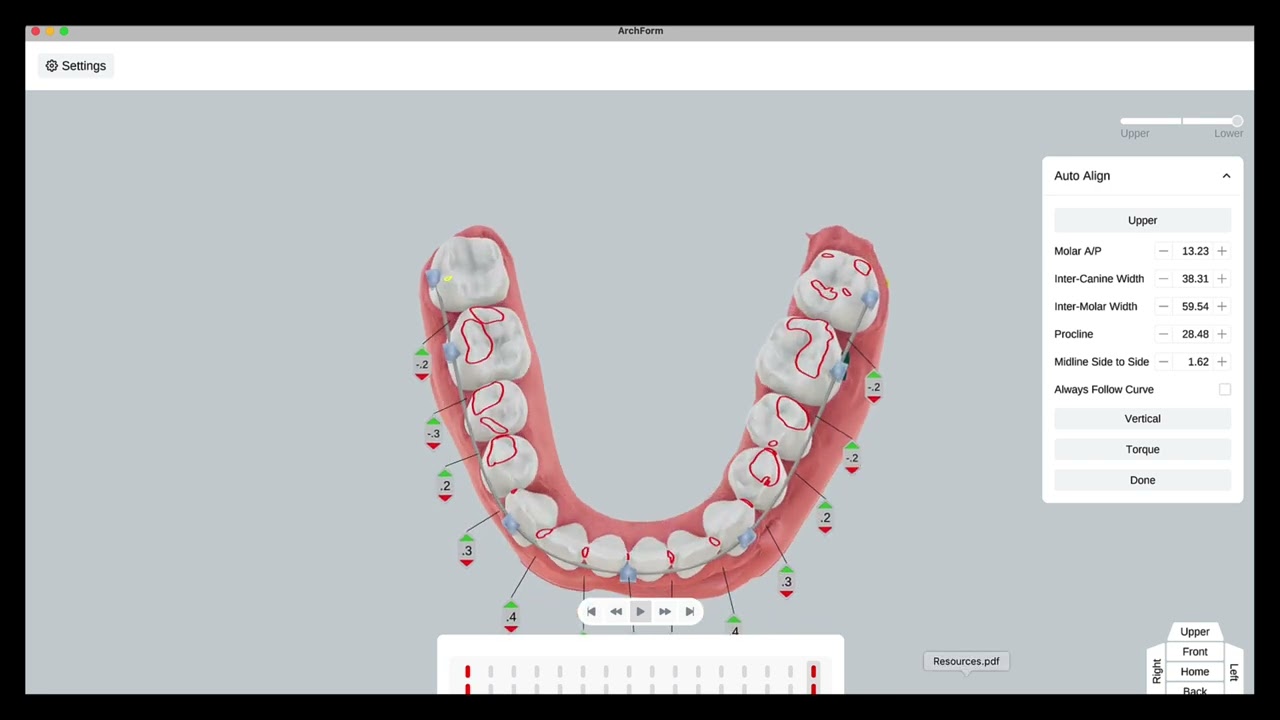Click the Upper/Lower arch slider knob

coord(1237,121)
